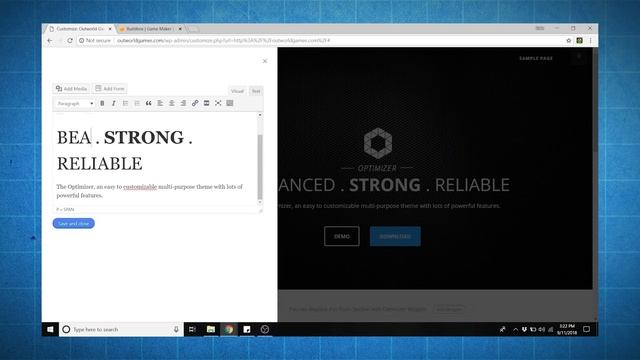Image resolution: width=640 pixels, height=360 pixels.
Task: Show hidden system tray icons
Action: (516, 329)
